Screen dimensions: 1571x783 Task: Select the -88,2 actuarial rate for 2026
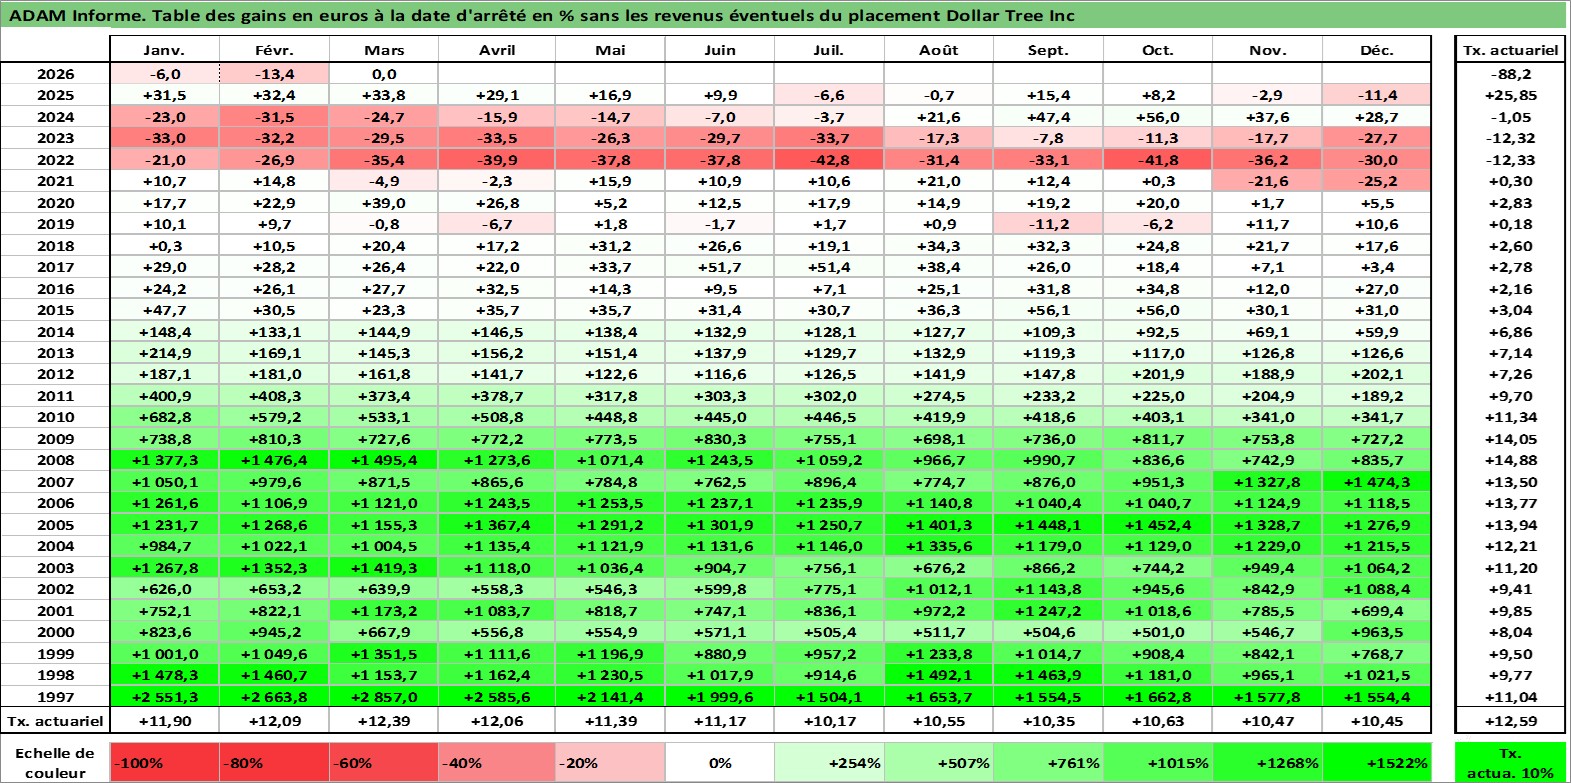pyautogui.click(x=1511, y=74)
